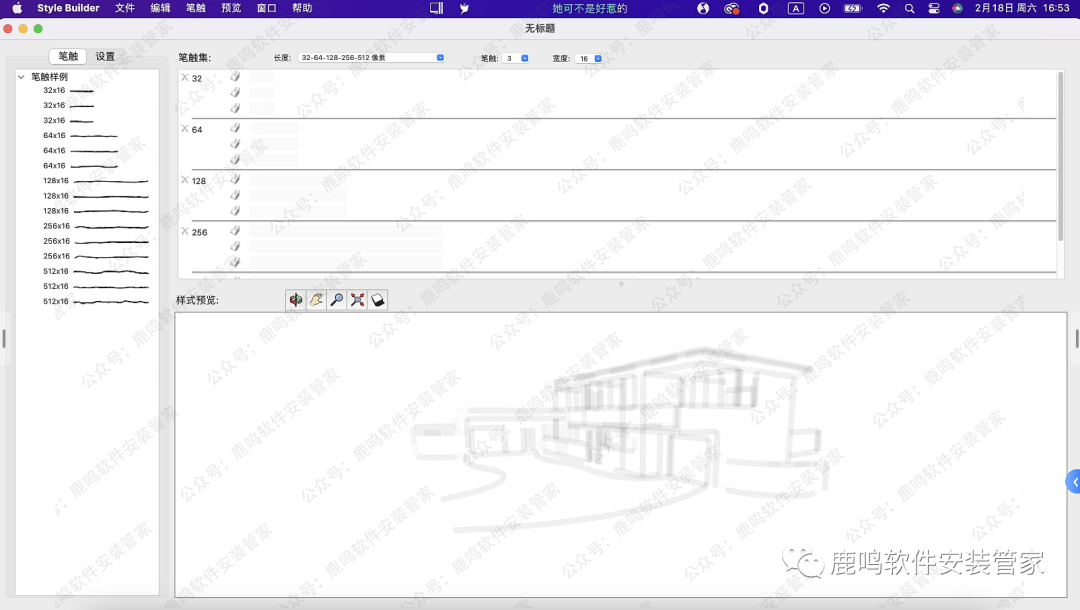Open the 文件 menu
Screen dimensions: 1080x610
125,8
